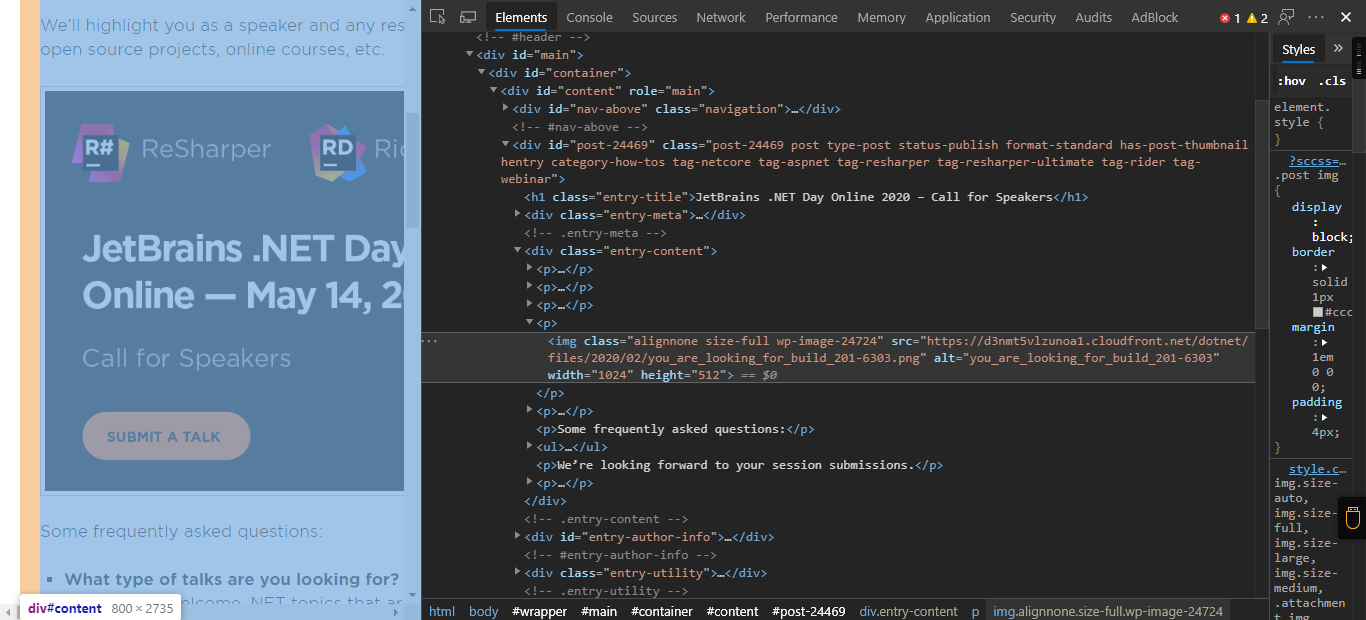Collapse the div#post-24469 node
This screenshot has height=620, width=1366.
click(x=505, y=145)
